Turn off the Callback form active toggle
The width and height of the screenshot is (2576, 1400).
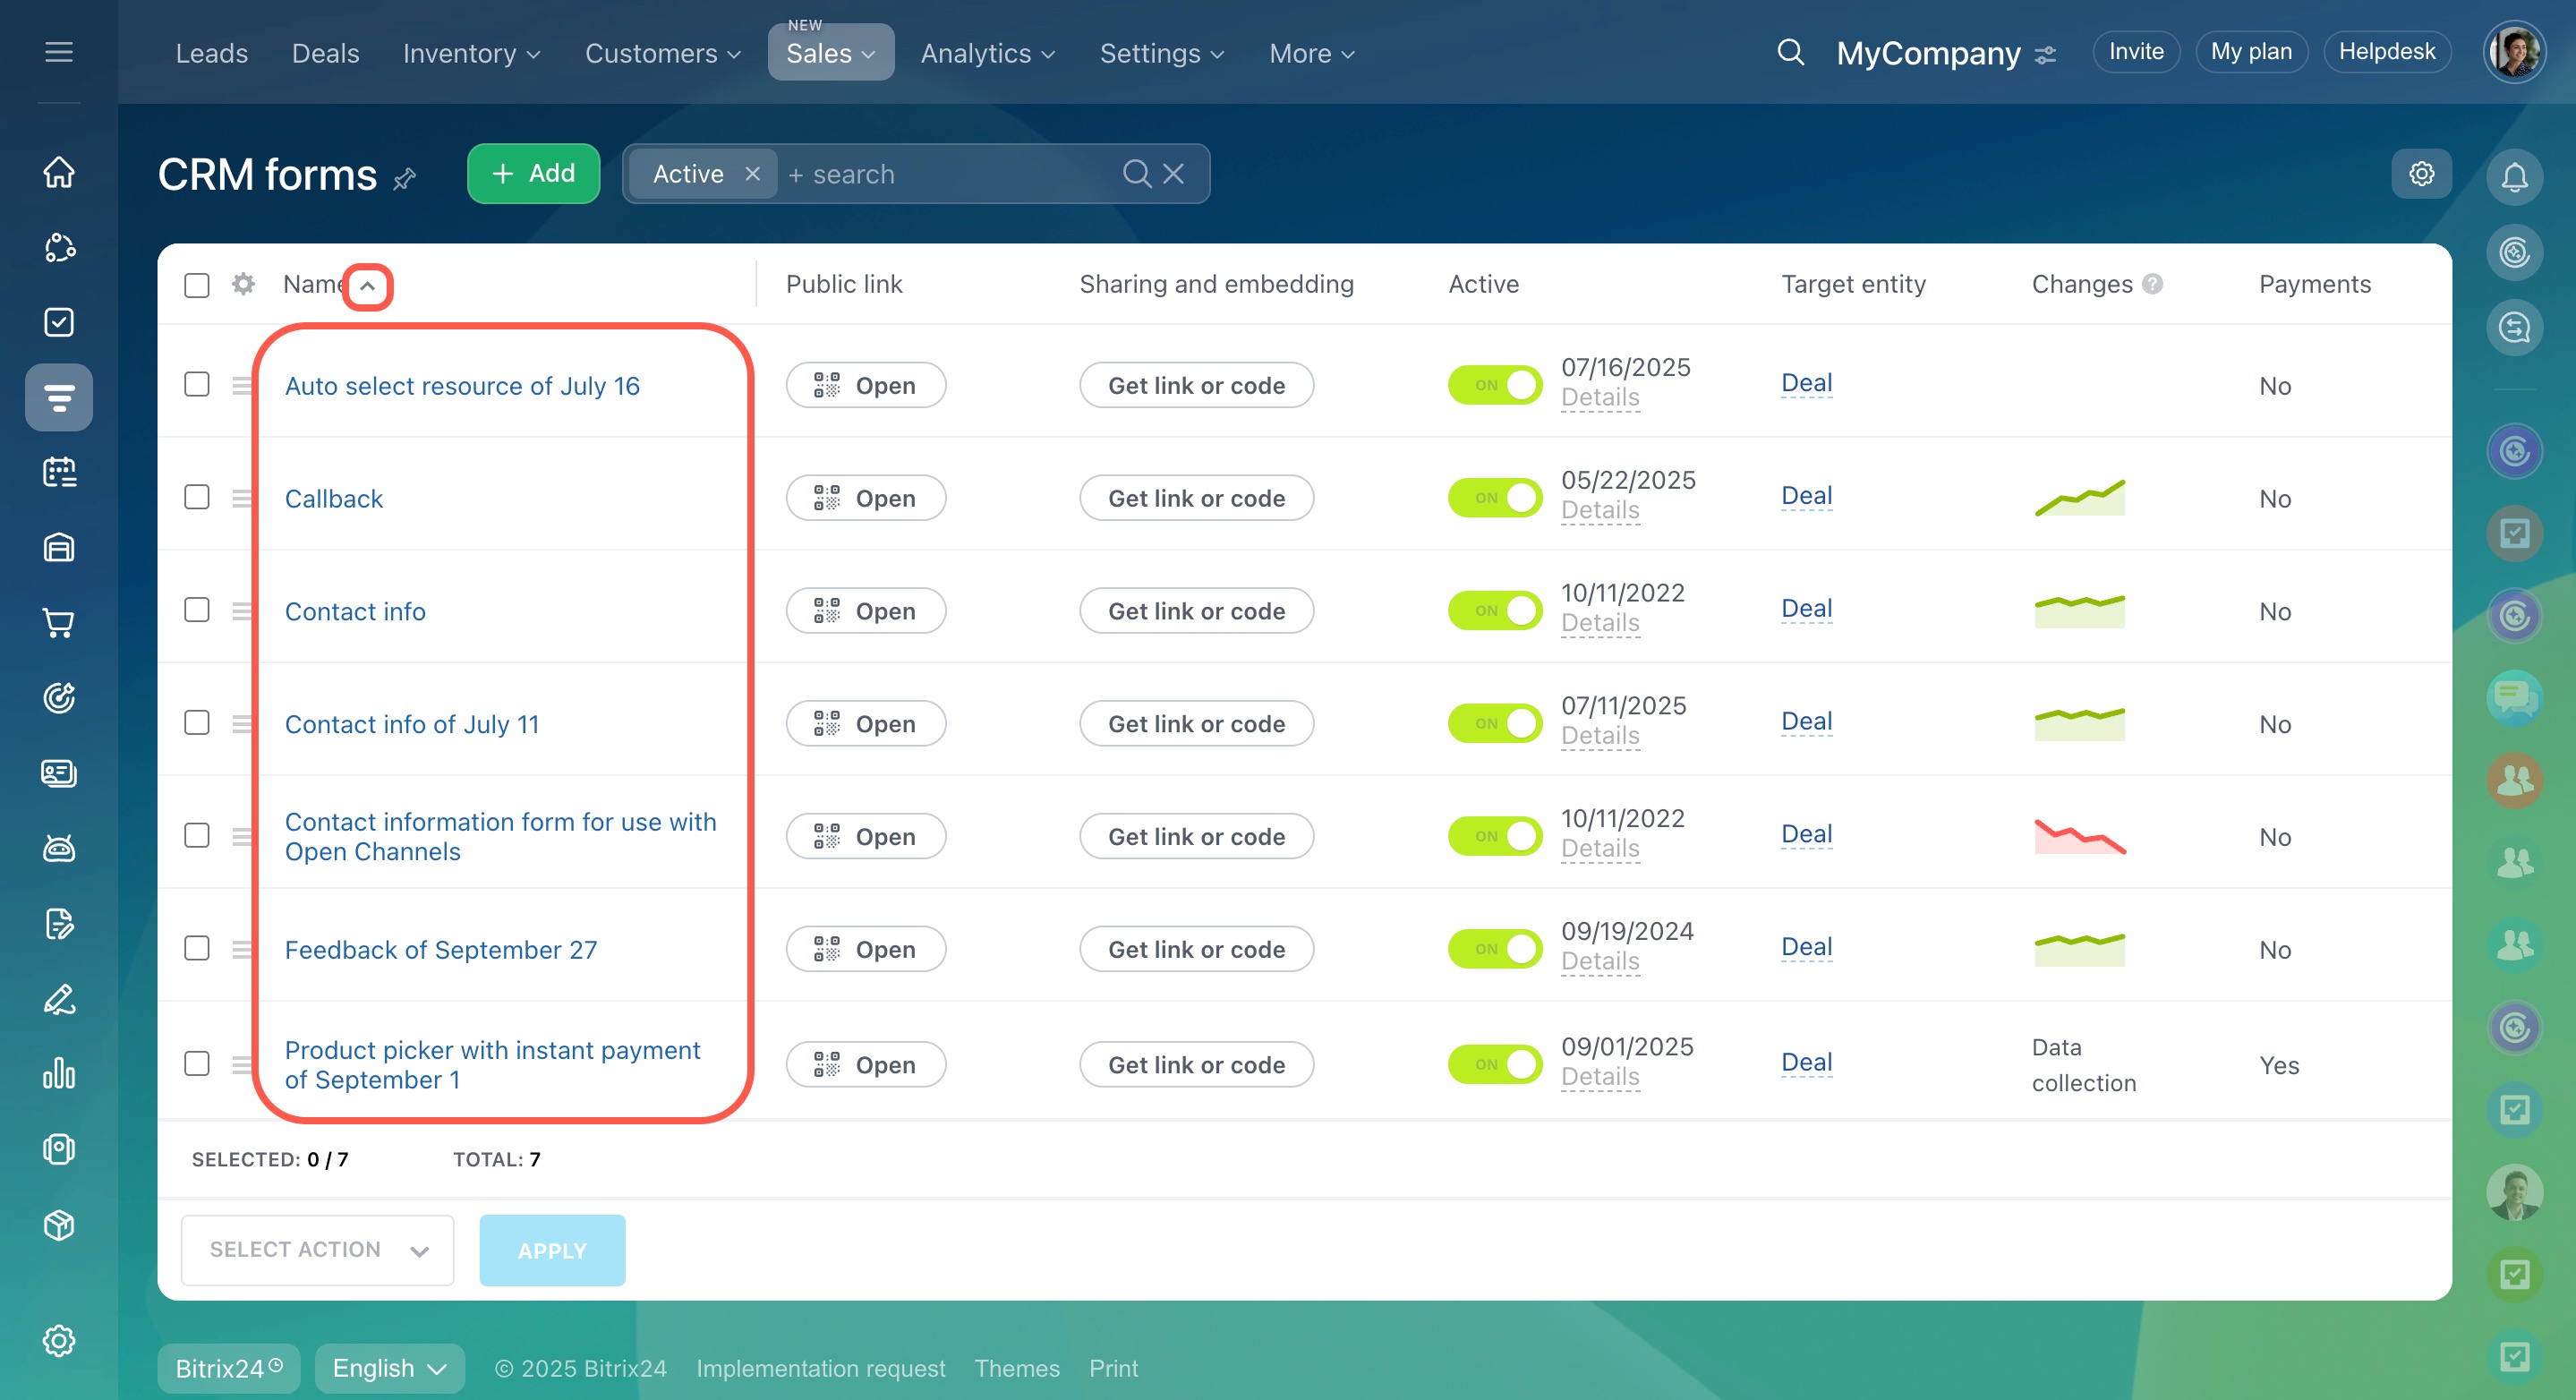[1494, 498]
